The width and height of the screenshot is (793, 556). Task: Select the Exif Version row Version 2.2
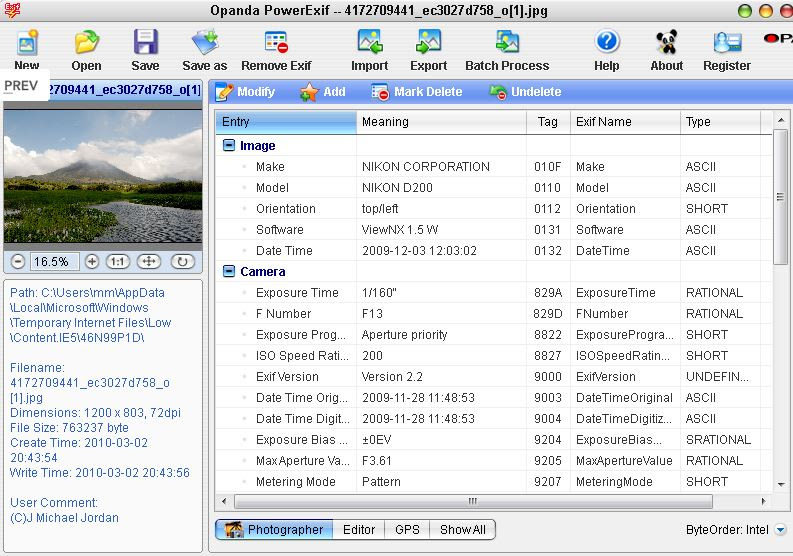pos(494,376)
